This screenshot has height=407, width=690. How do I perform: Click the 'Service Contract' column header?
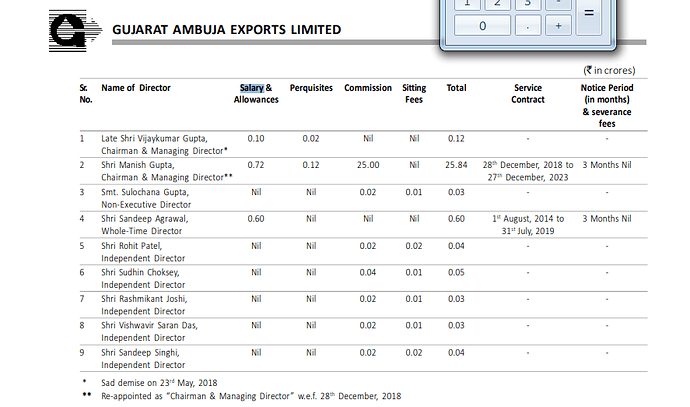coord(528,93)
